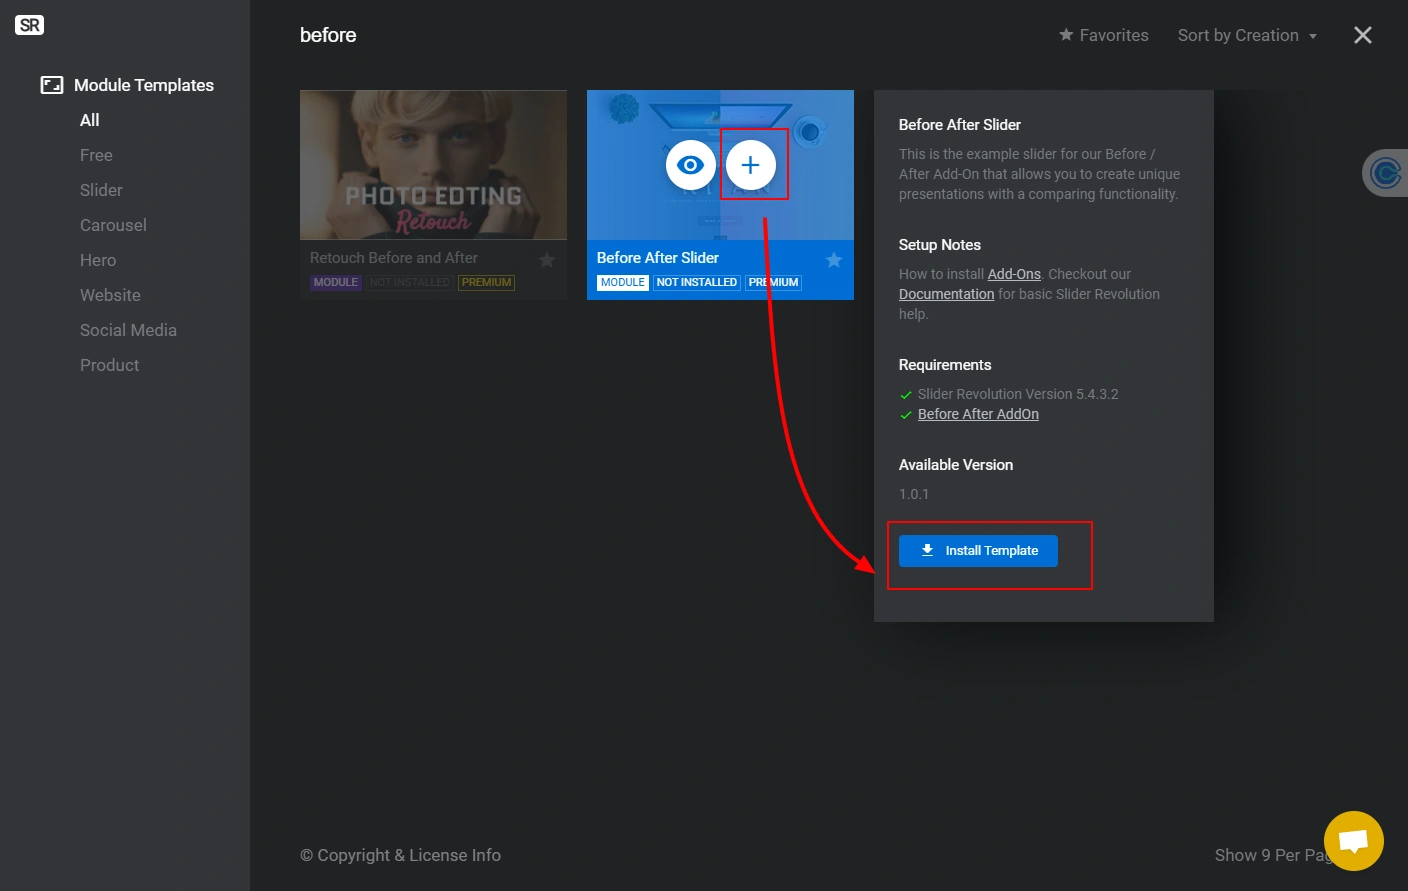Select the Product category

pos(109,365)
